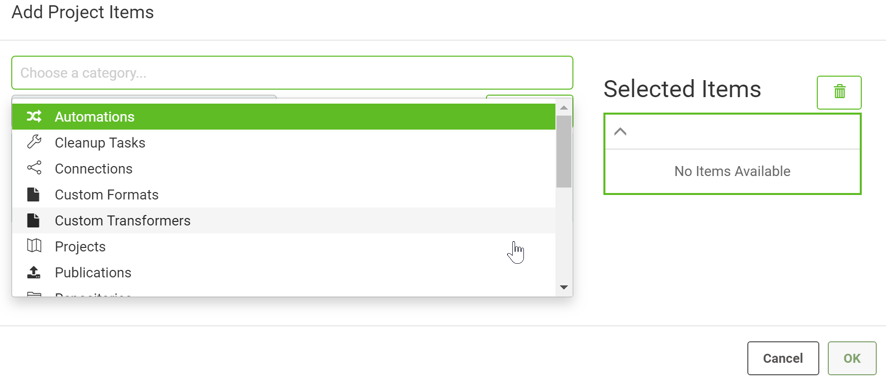Select the Custom Transformers option
The image size is (886, 386).
(x=284, y=220)
